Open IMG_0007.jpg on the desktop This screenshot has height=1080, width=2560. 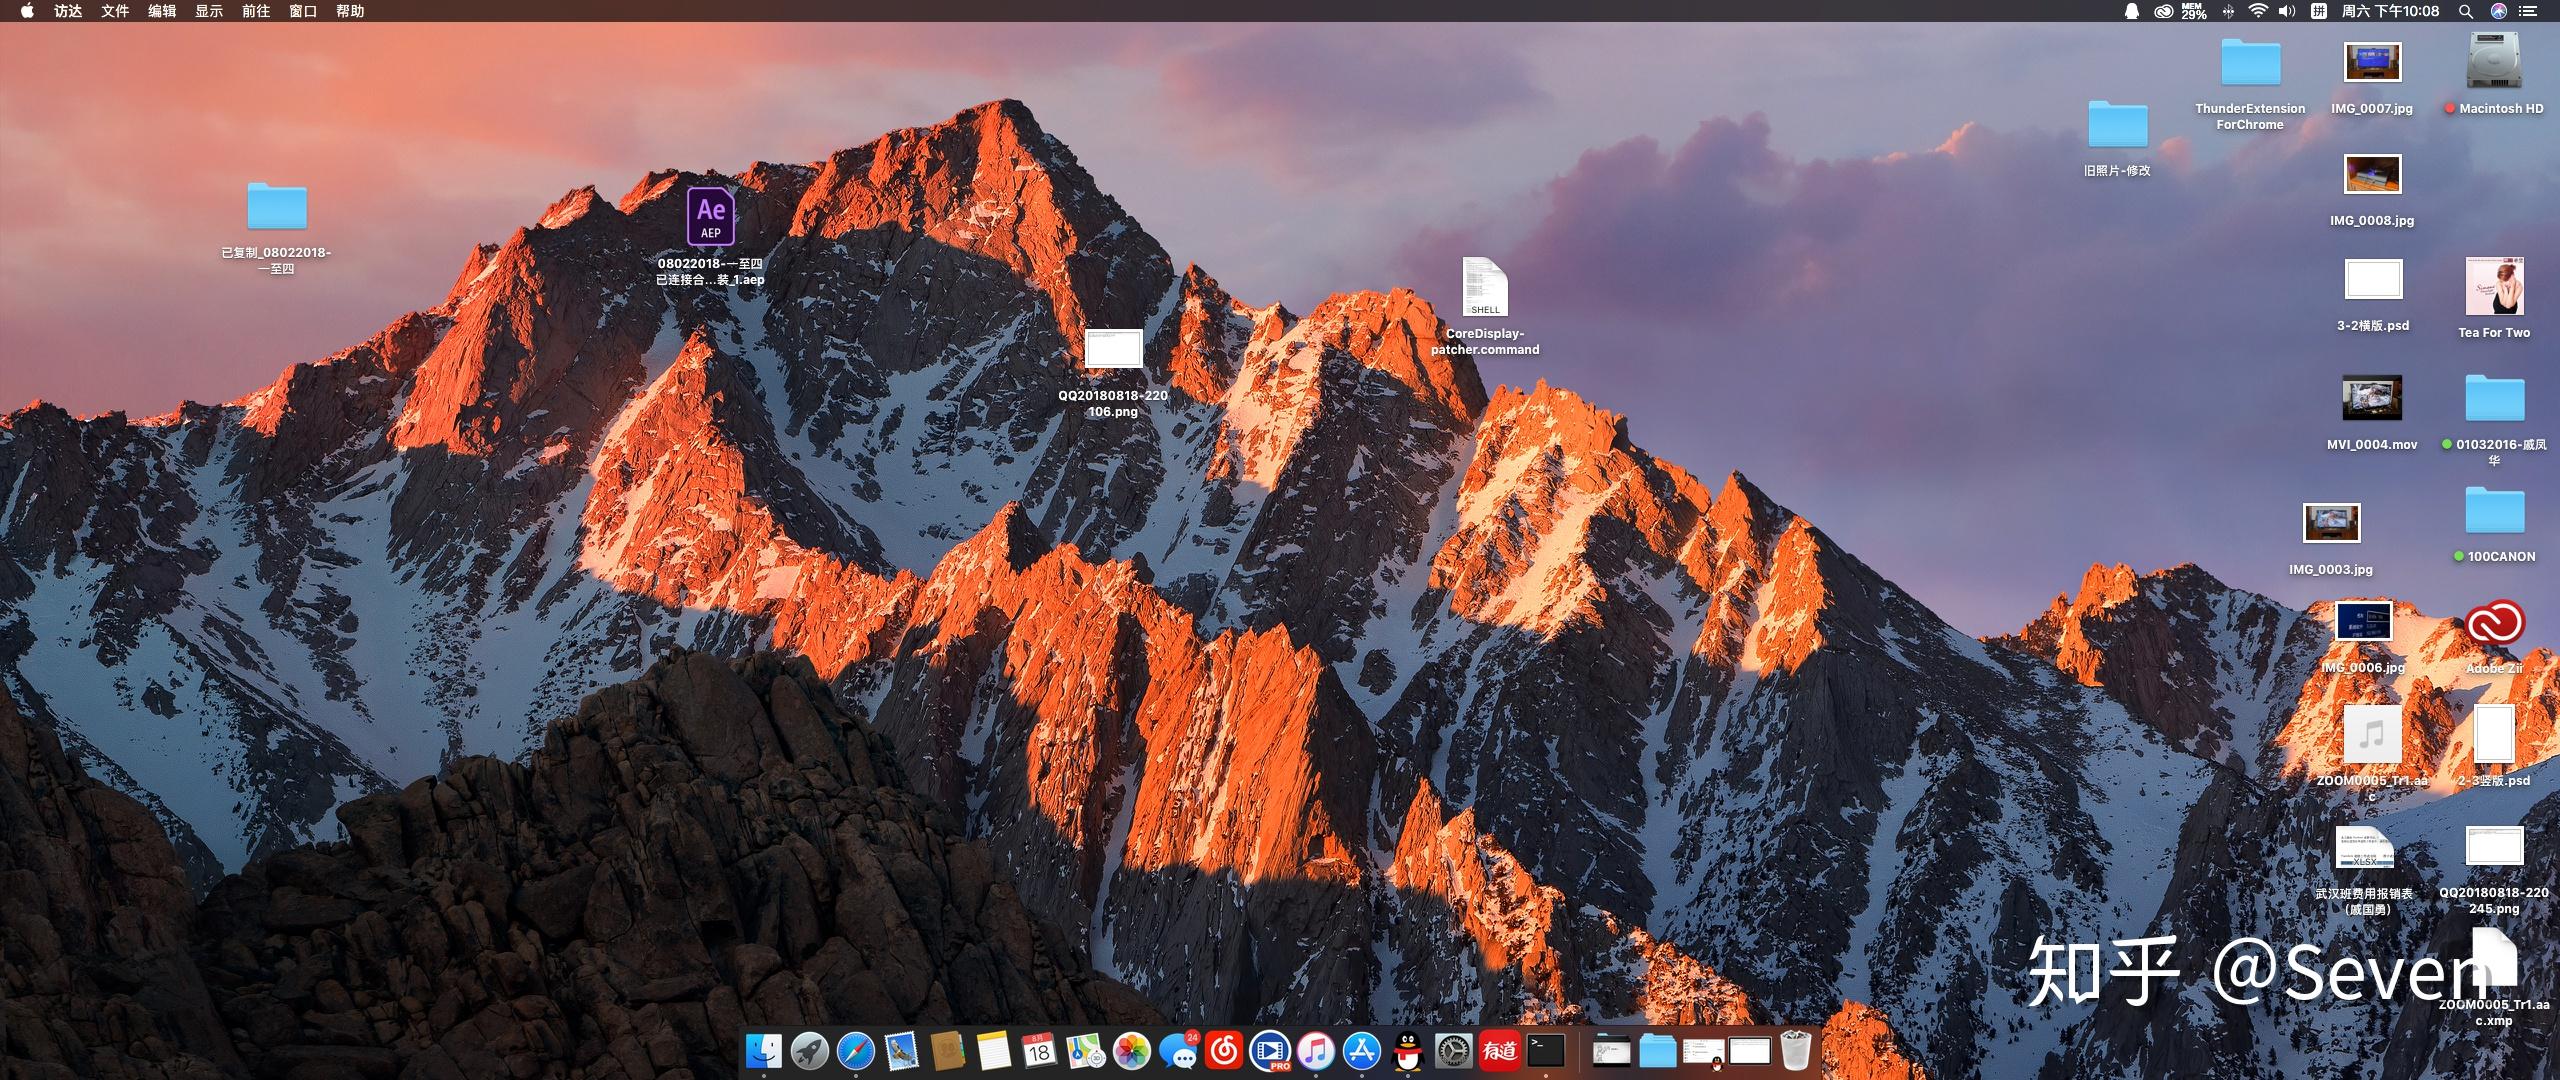click(x=2372, y=62)
